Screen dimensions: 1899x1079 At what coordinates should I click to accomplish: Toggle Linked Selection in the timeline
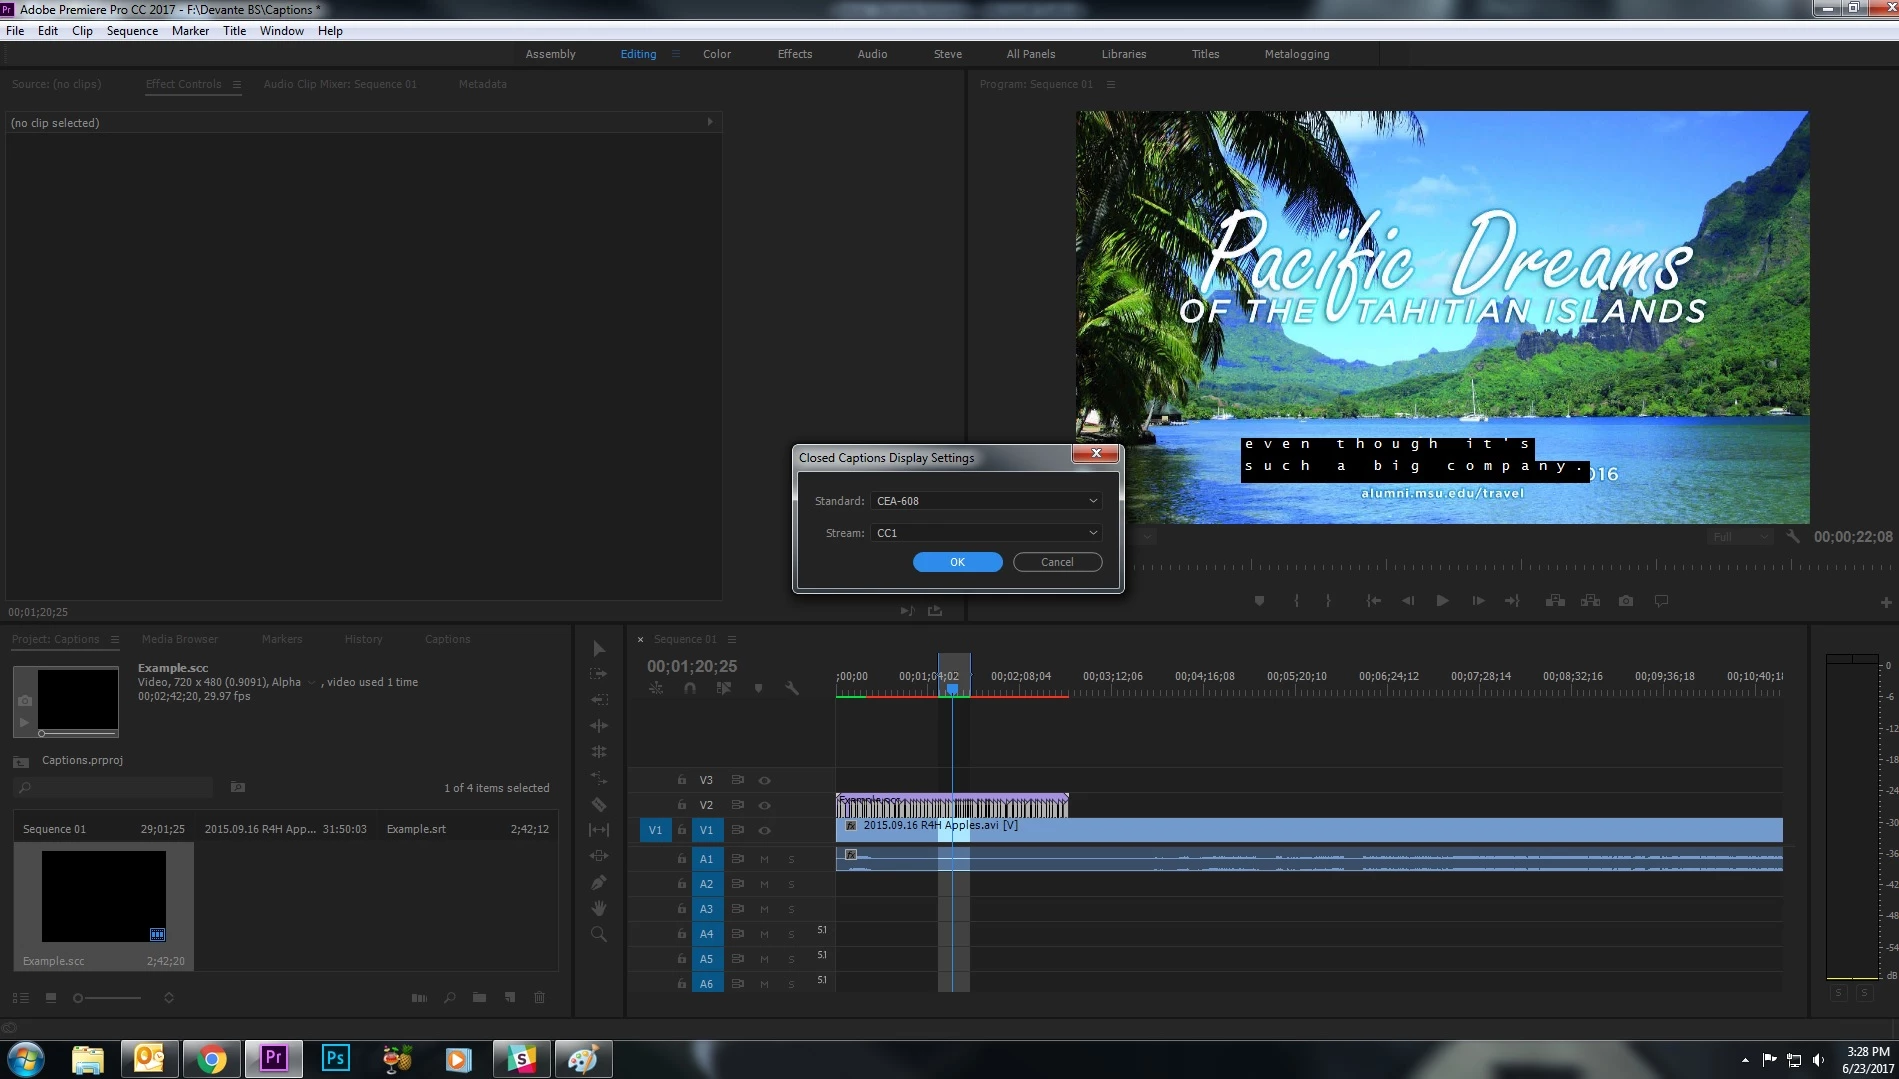coord(723,688)
